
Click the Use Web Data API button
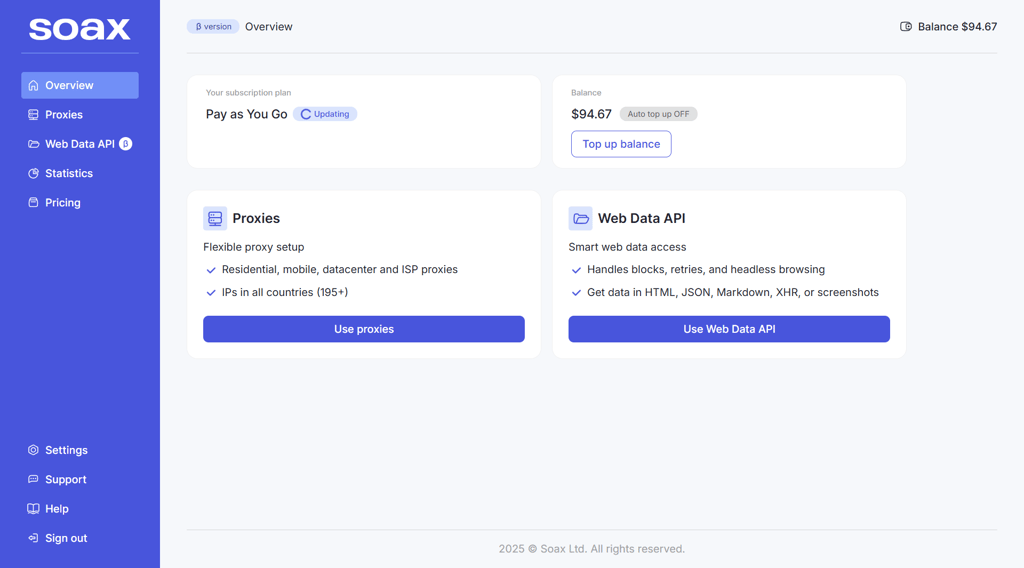click(729, 329)
